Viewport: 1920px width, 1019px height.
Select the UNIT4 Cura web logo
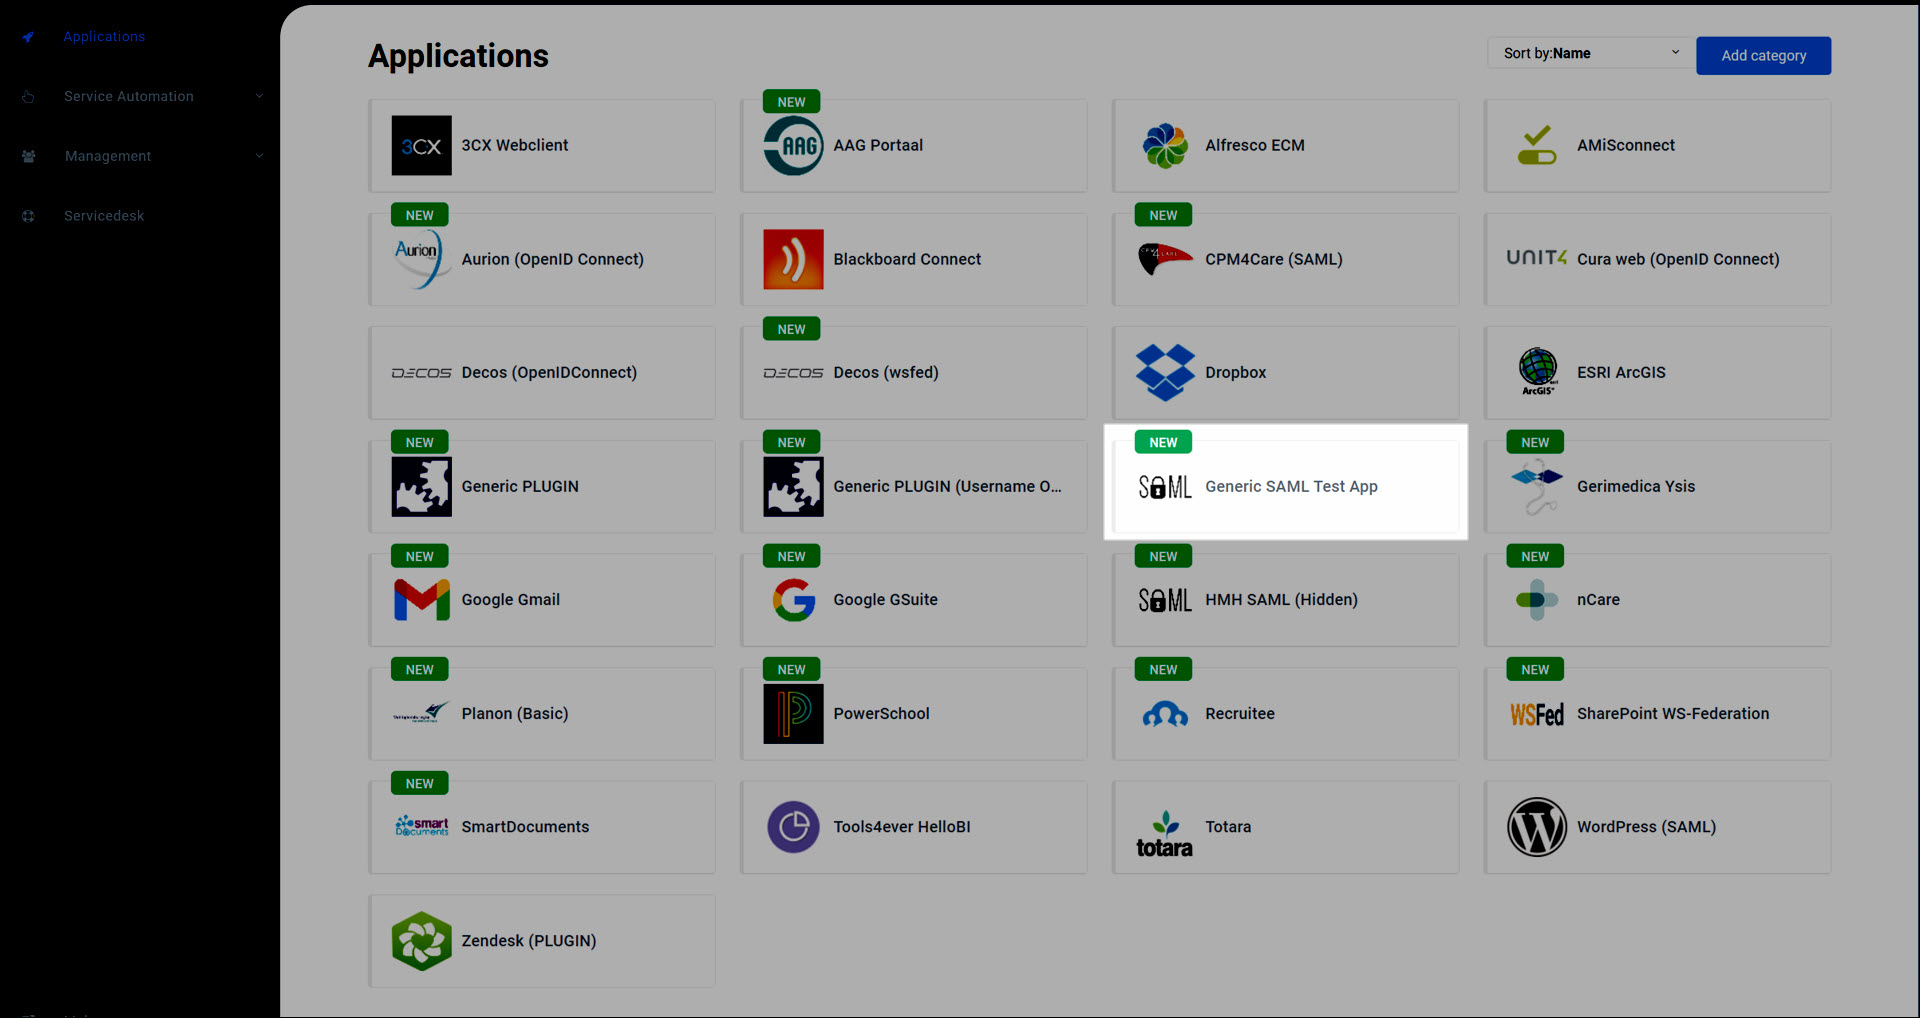point(1537,258)
